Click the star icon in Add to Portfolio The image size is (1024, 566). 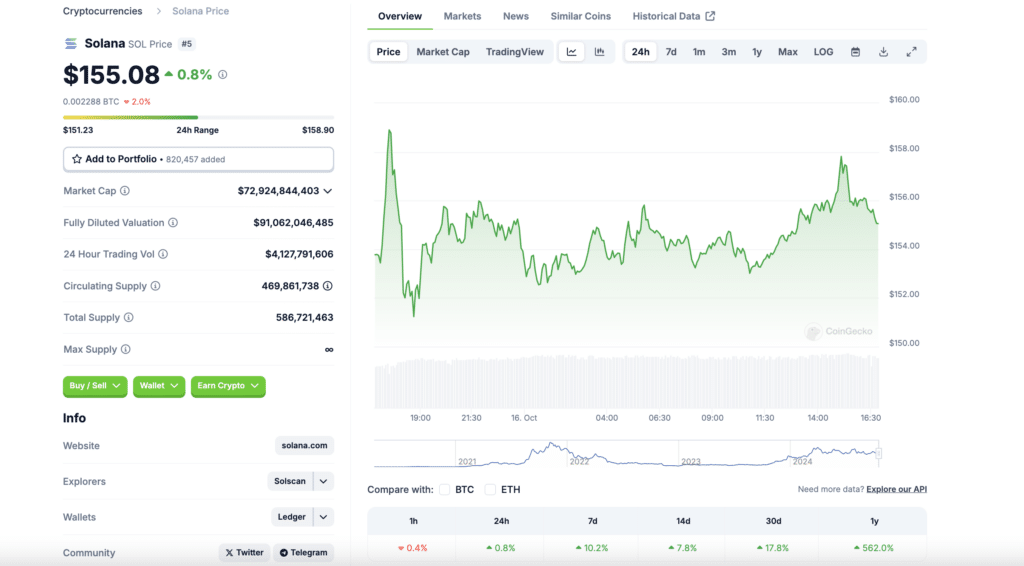pos(76,159)
